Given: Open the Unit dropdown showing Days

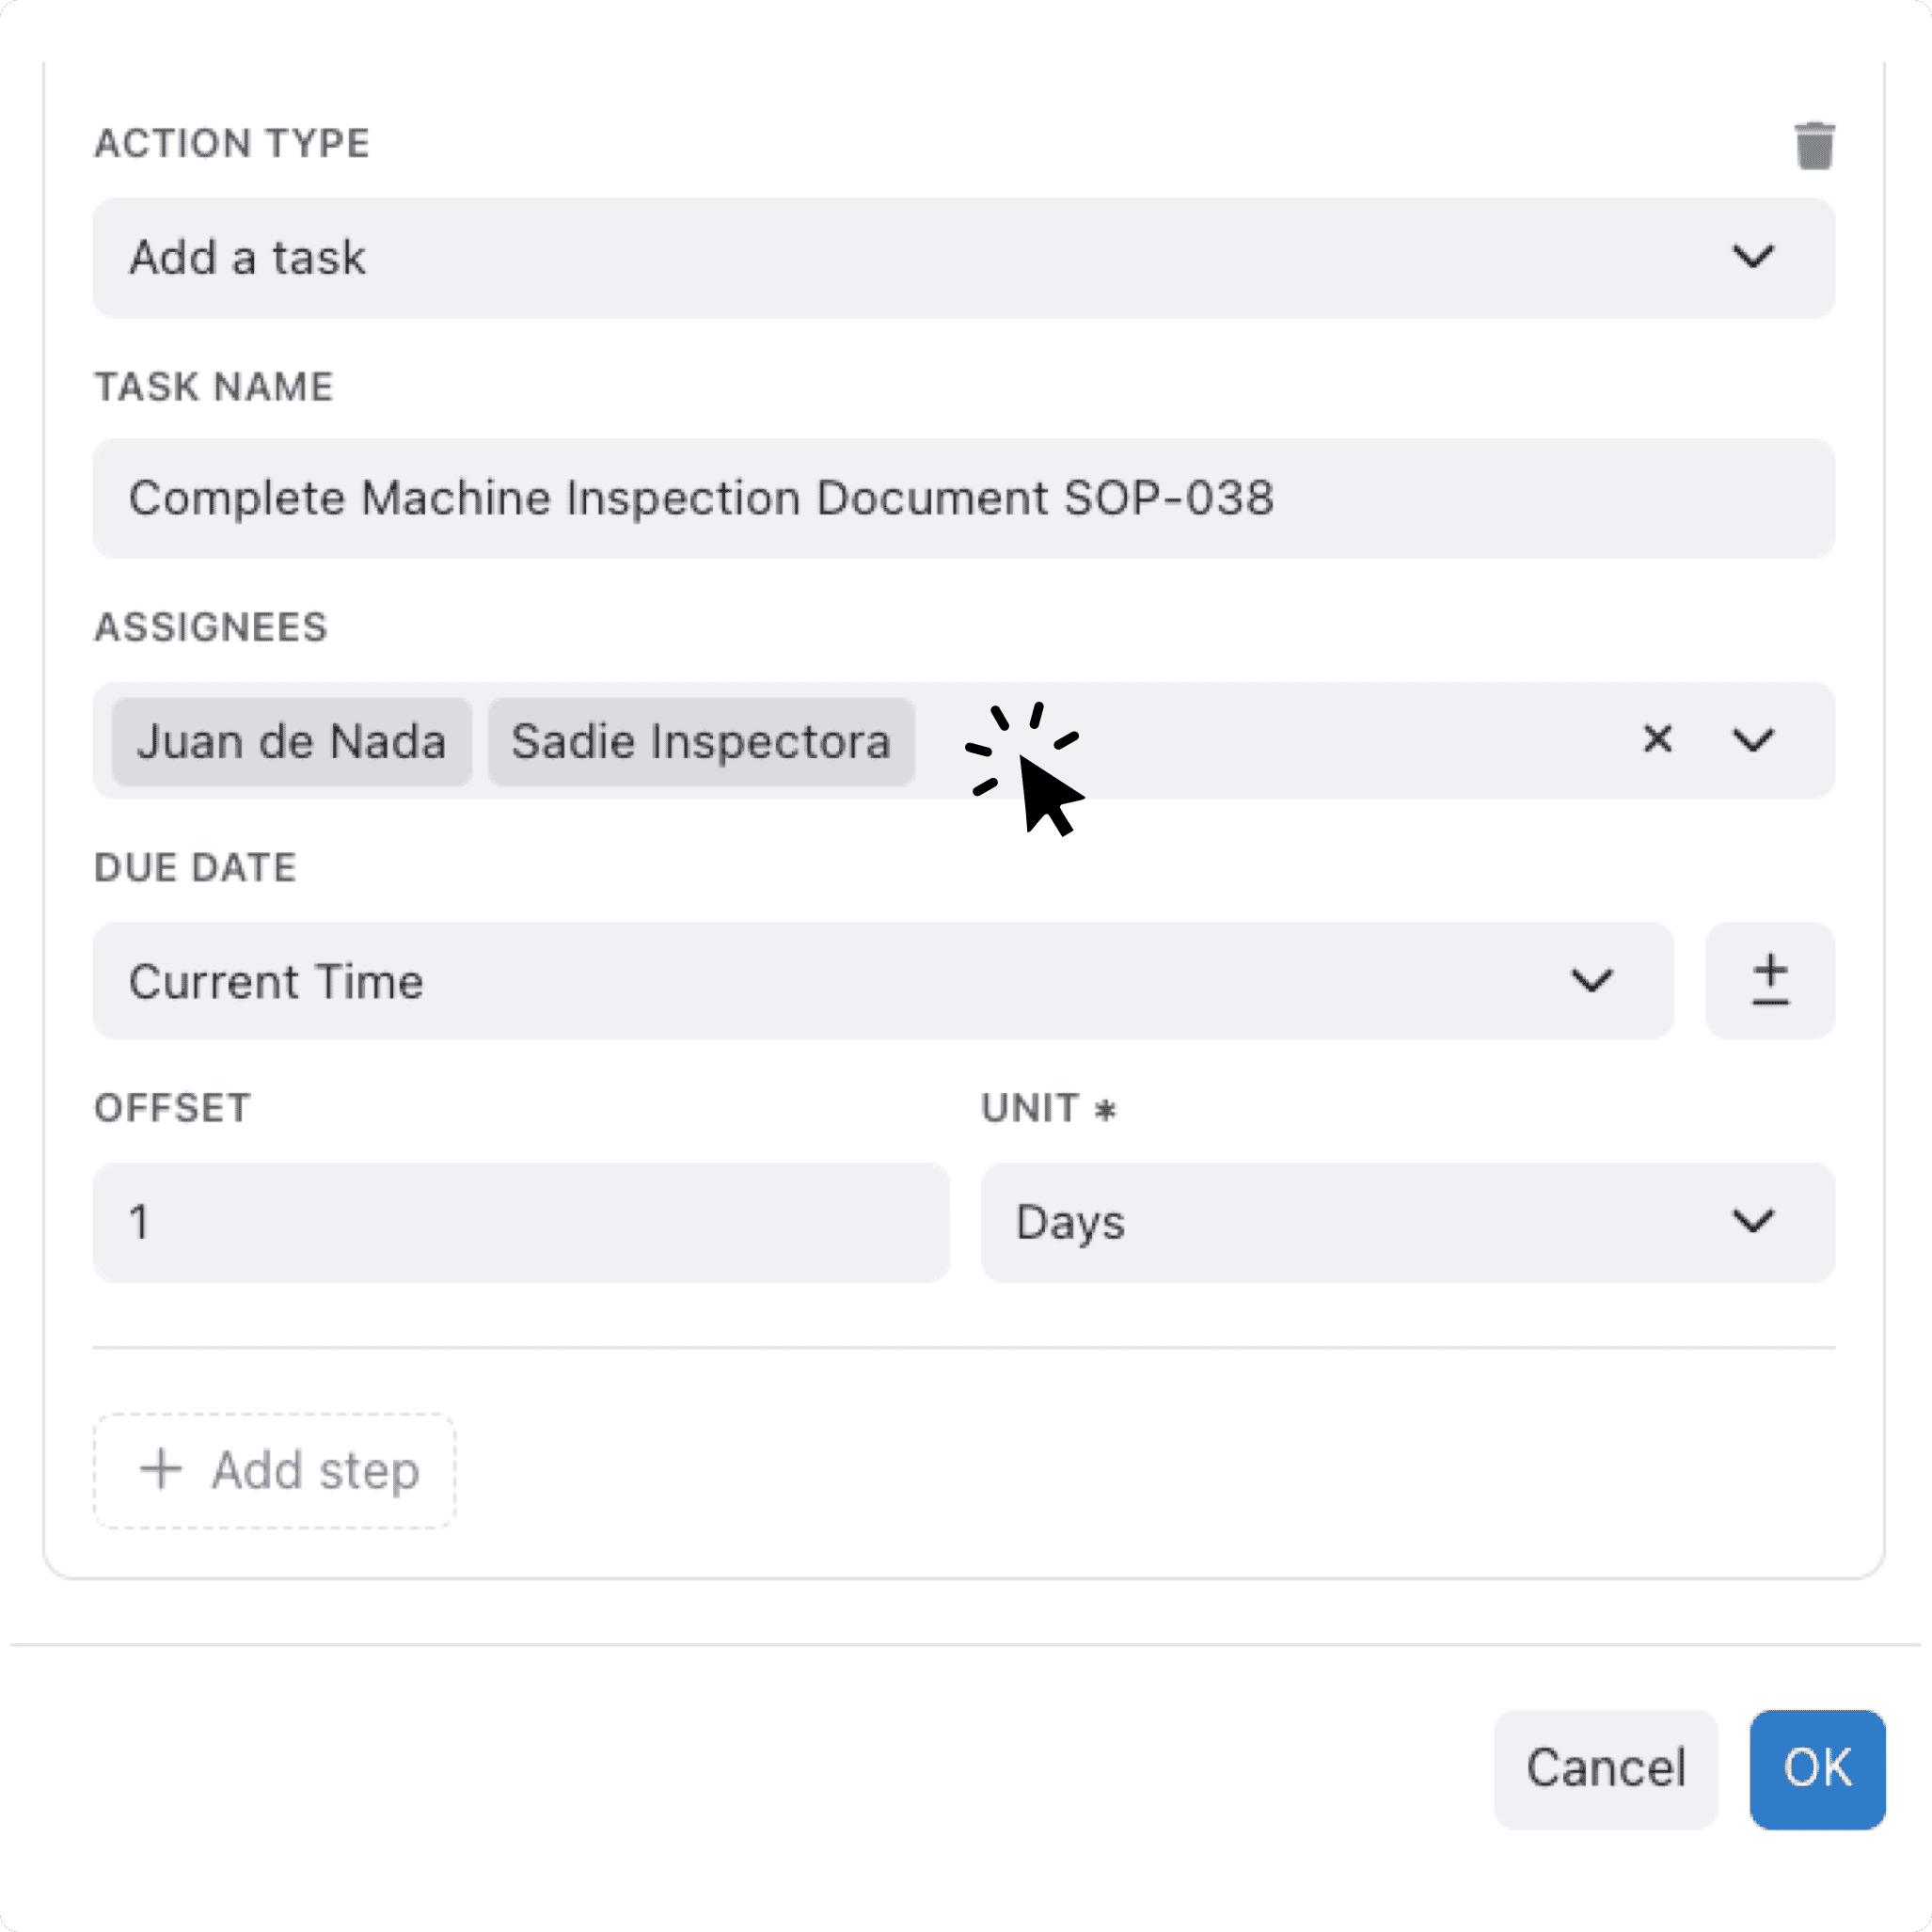Looking at the screenshot, I should click(x=1408, y=1222).
